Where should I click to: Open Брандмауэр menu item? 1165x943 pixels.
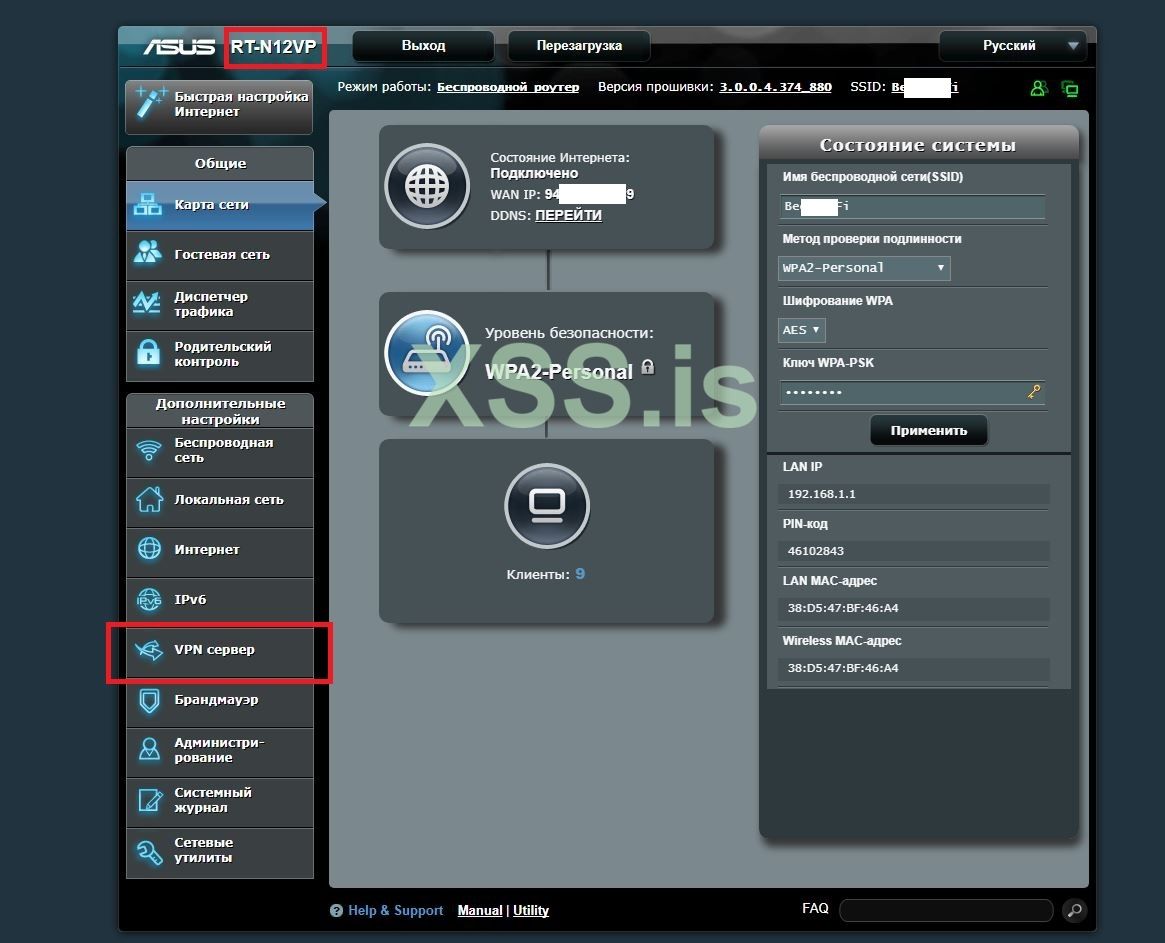pyautogui.click(x=221, y=700)
